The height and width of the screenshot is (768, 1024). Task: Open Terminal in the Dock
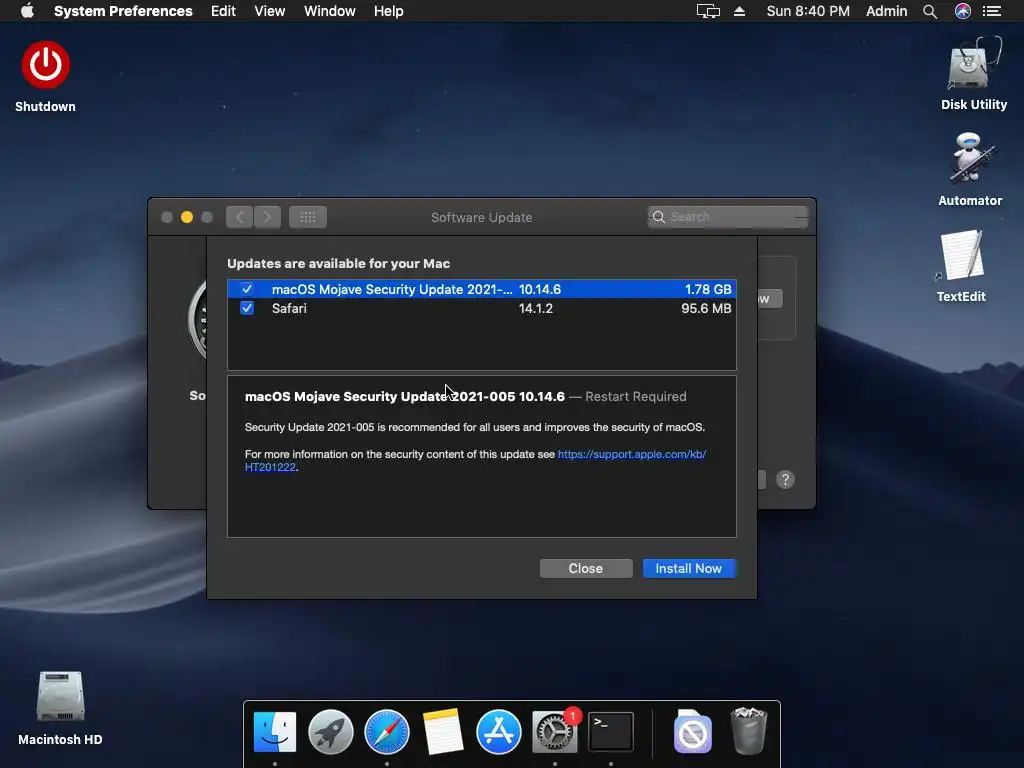pyautogui.click(x=611, y=731)
